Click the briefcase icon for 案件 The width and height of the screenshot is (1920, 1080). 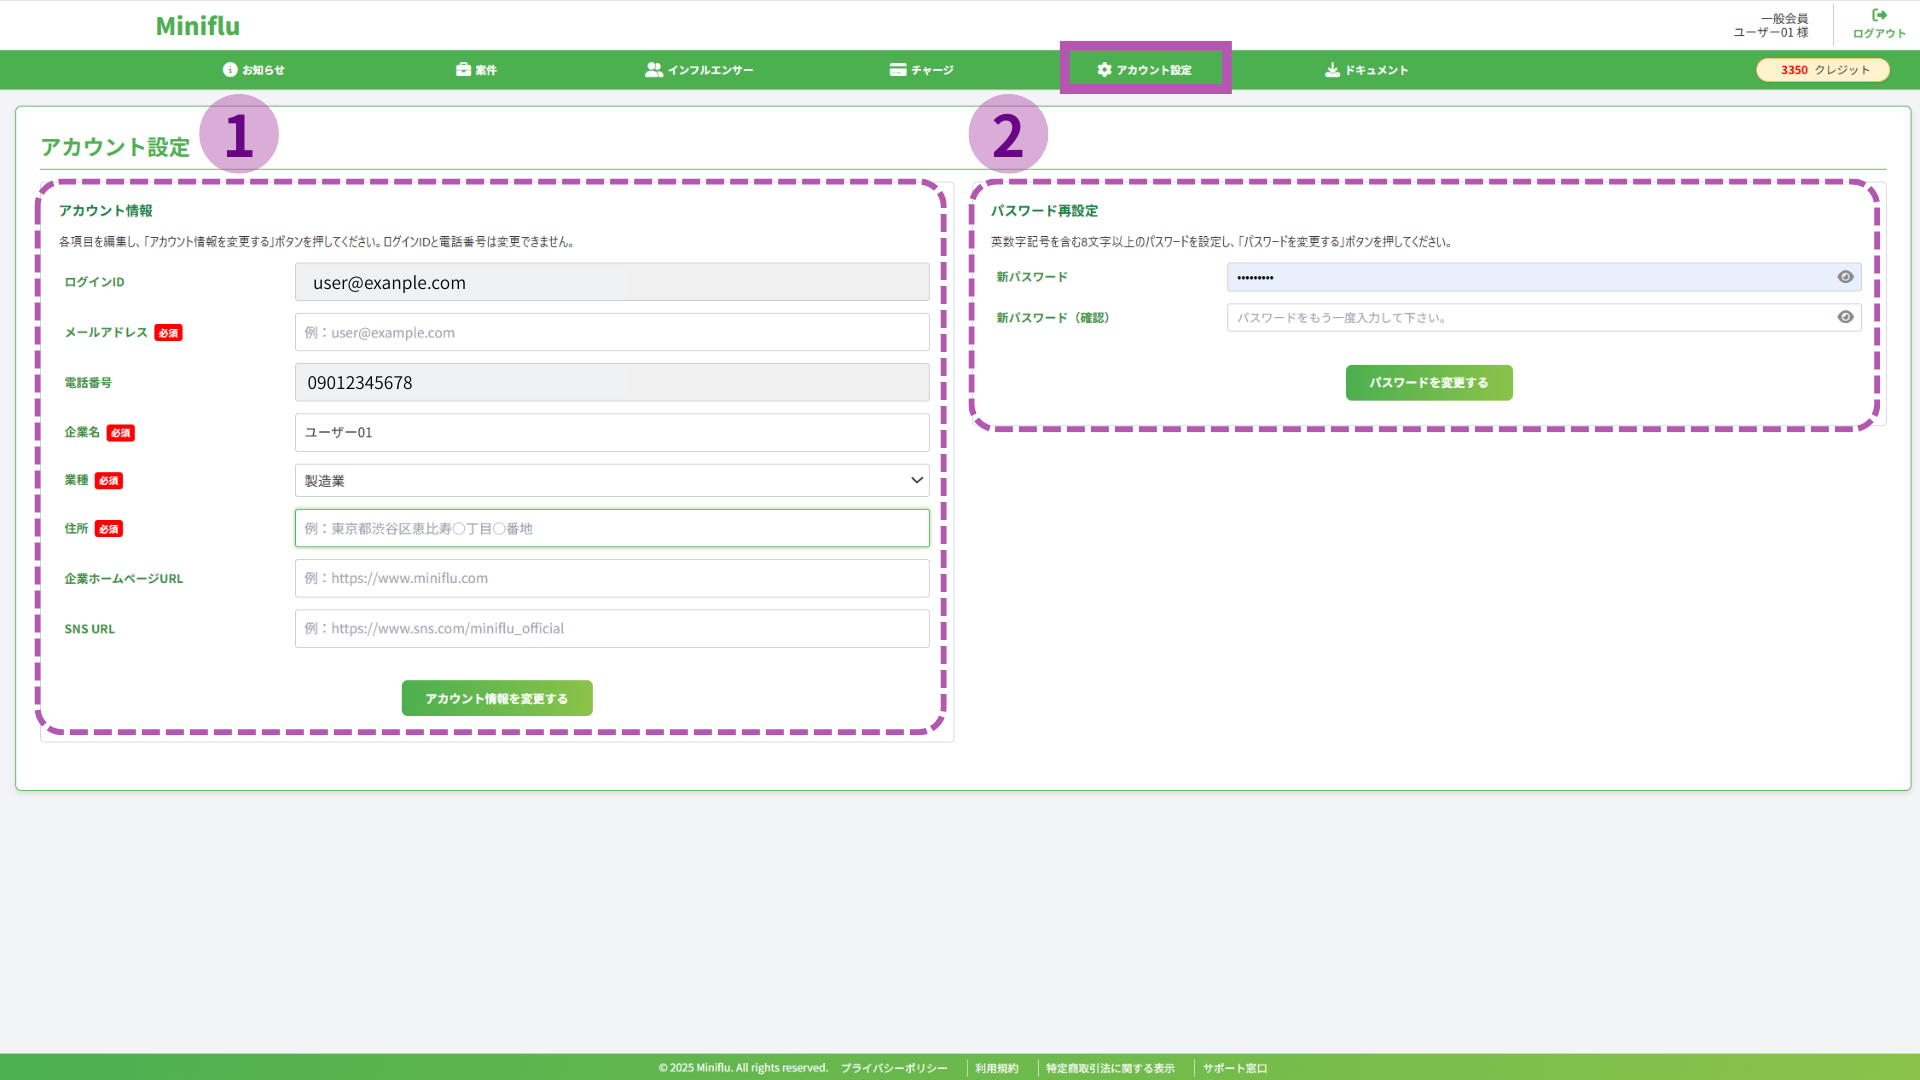463,70
